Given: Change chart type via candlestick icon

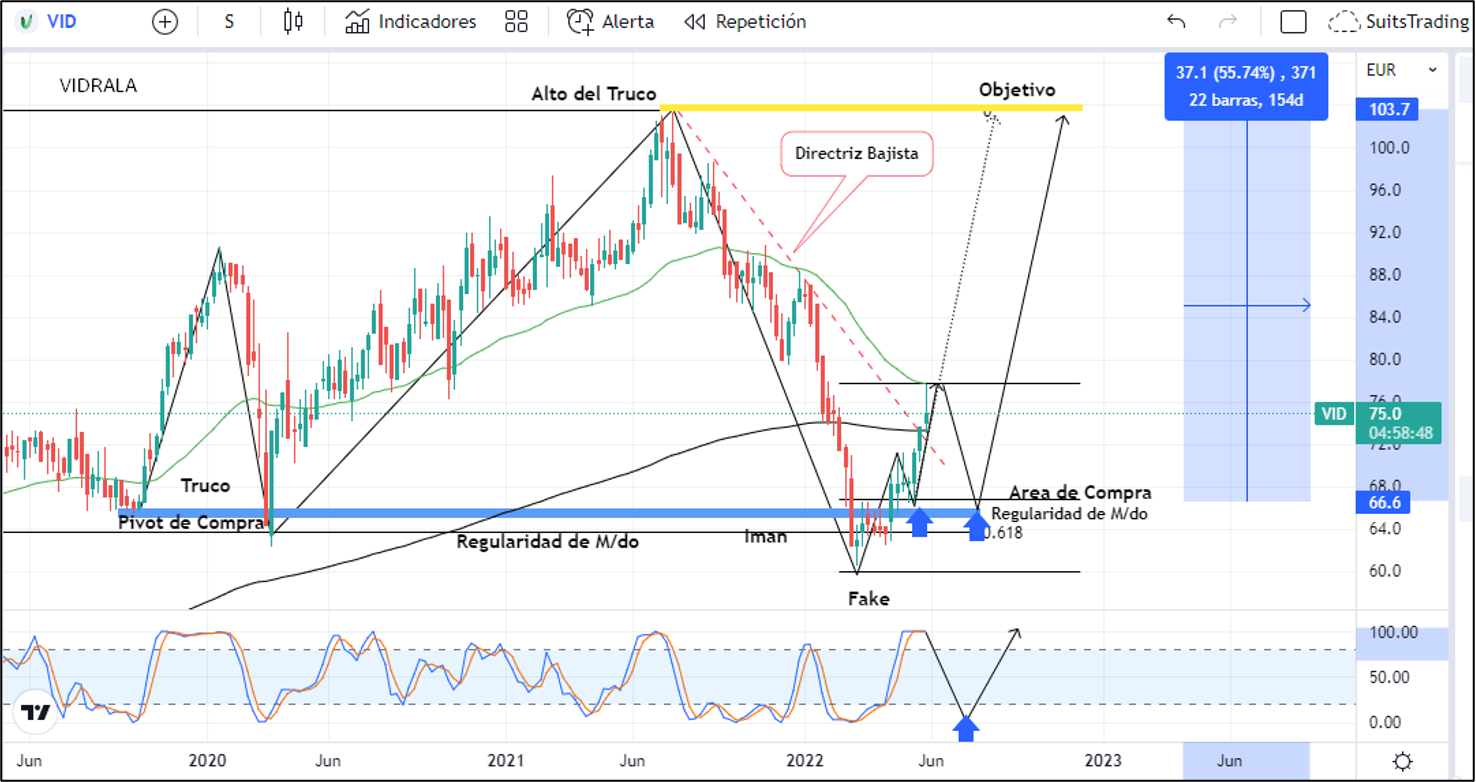Looking at the screenshot, I should (293, 21).
